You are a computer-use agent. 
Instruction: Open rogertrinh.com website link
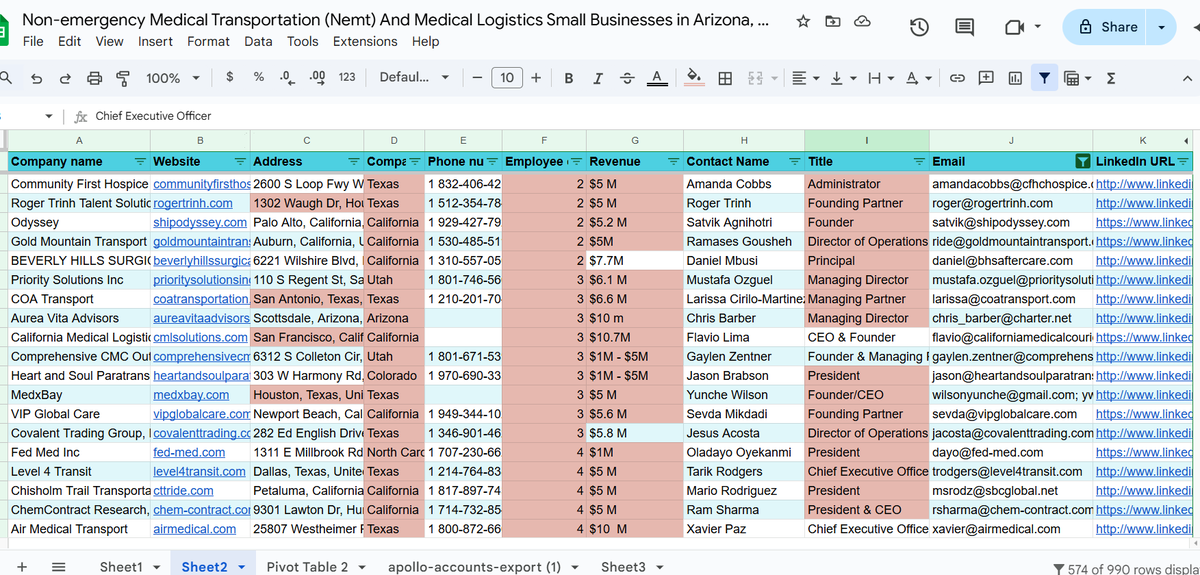click(193, 203)
